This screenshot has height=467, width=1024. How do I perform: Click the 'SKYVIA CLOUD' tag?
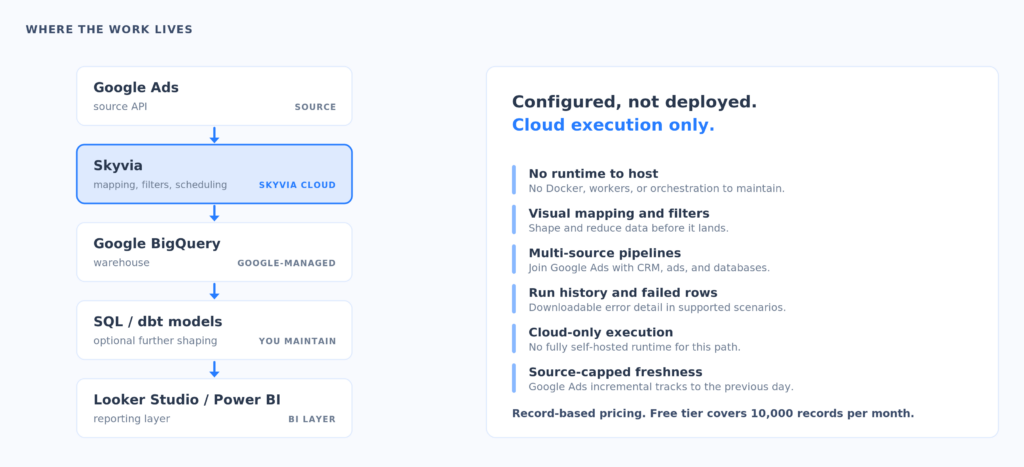point(297,185)
